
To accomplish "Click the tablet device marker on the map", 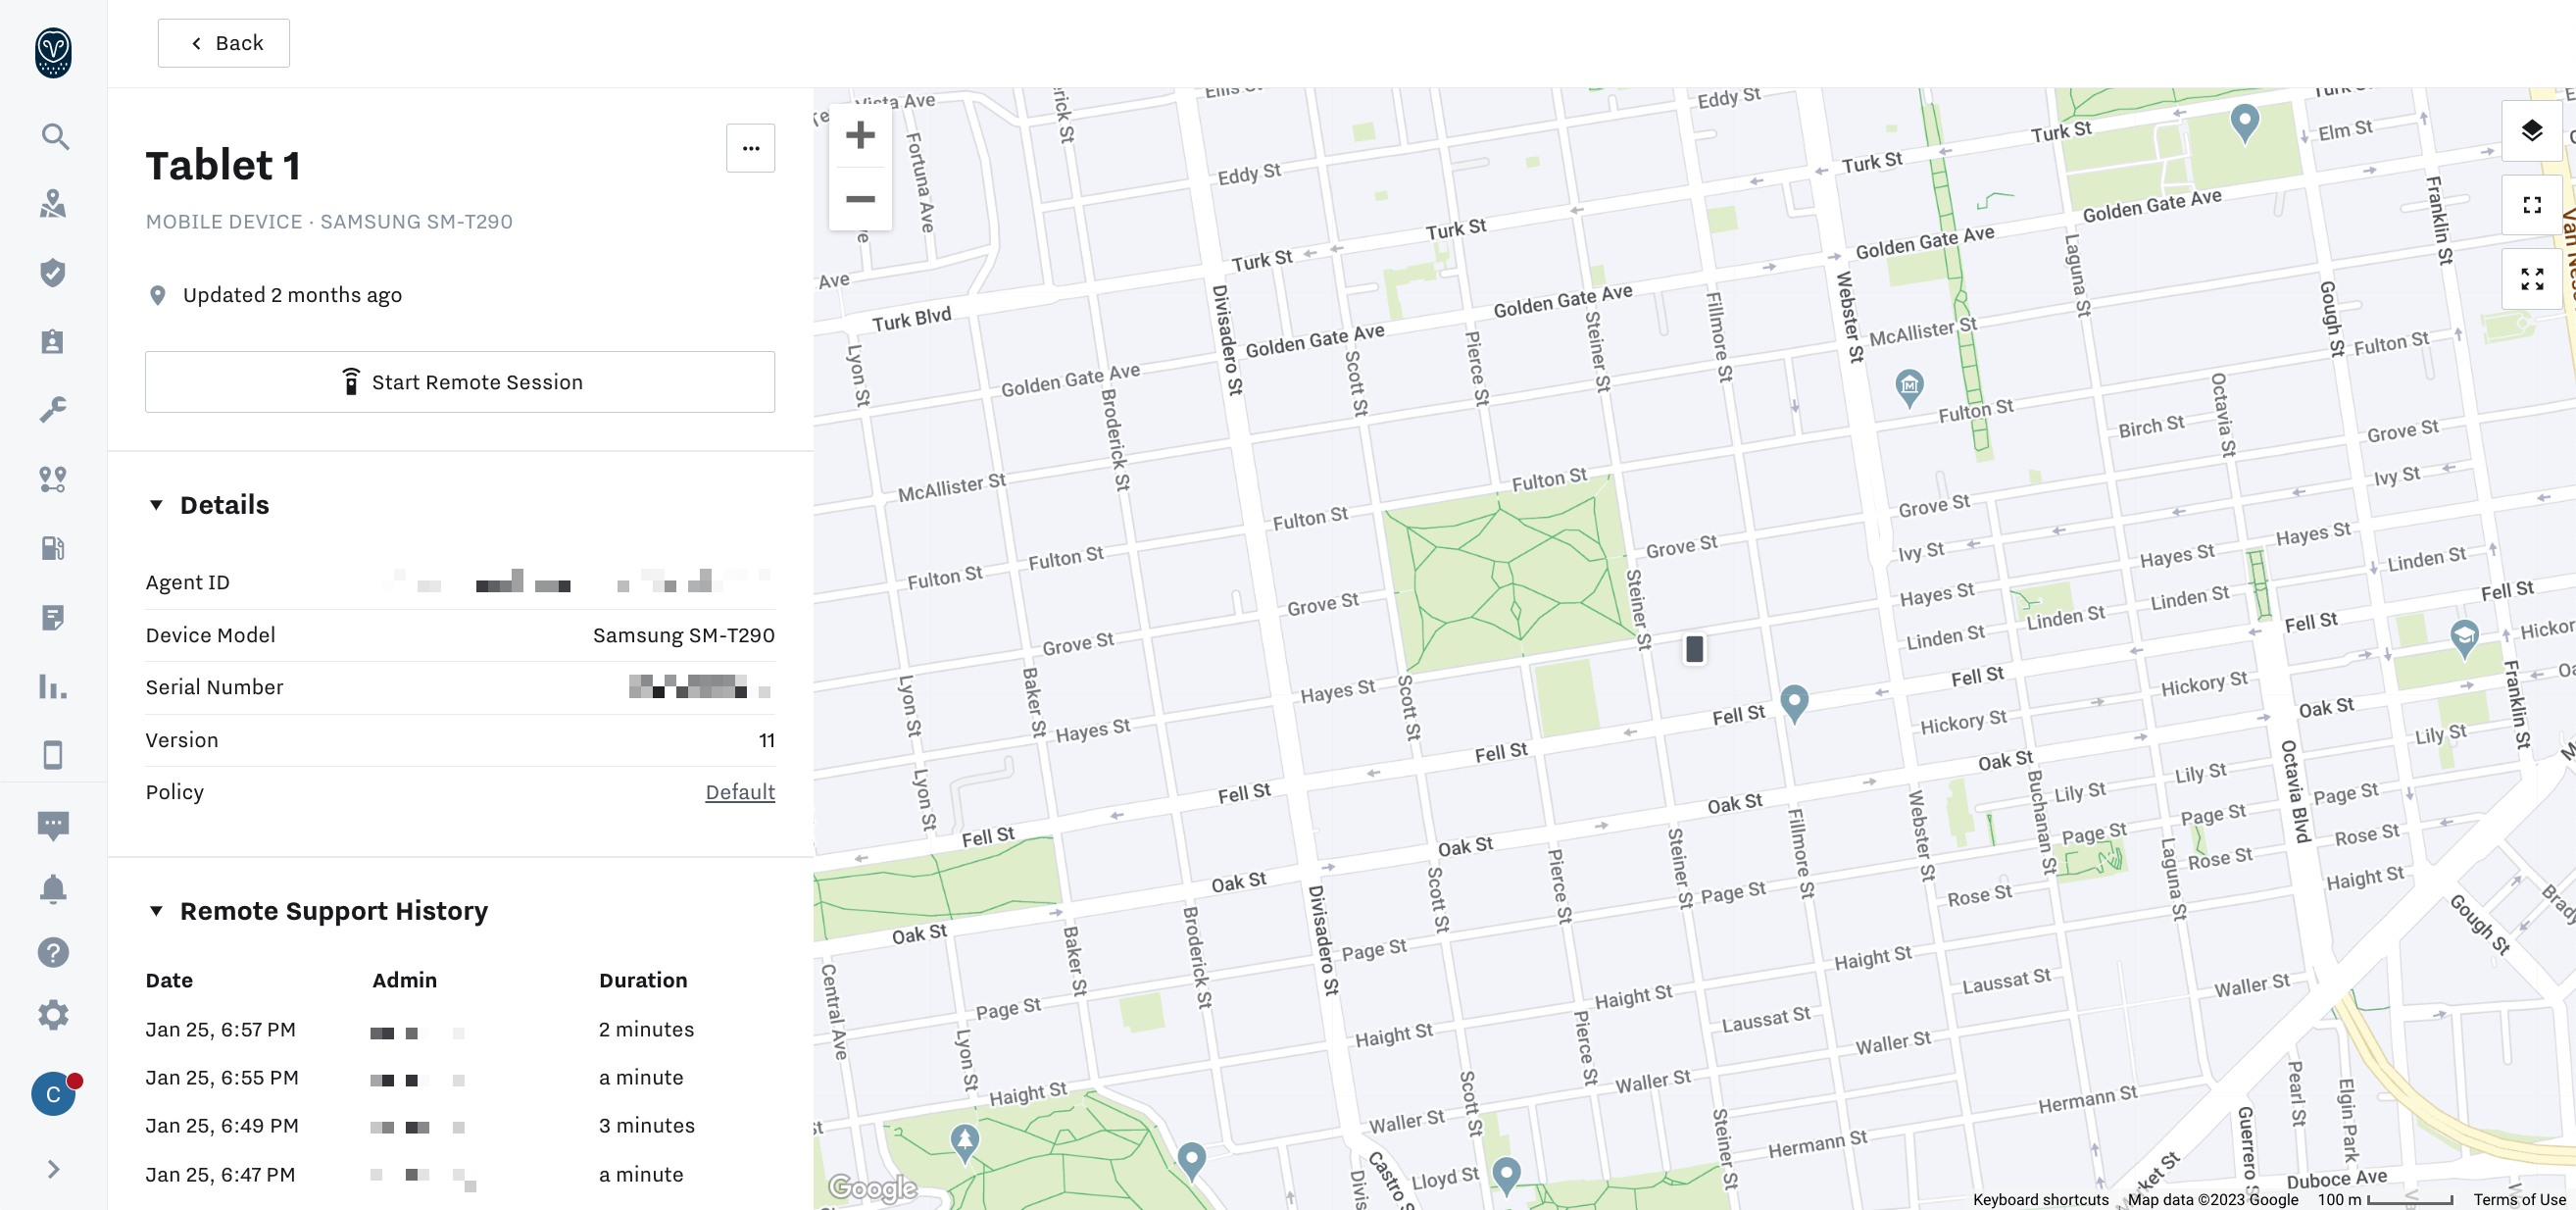I will [1696, 648].
